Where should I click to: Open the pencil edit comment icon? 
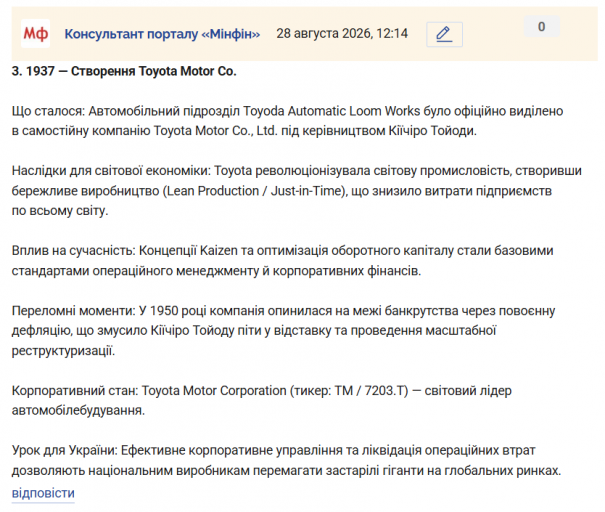444,34
